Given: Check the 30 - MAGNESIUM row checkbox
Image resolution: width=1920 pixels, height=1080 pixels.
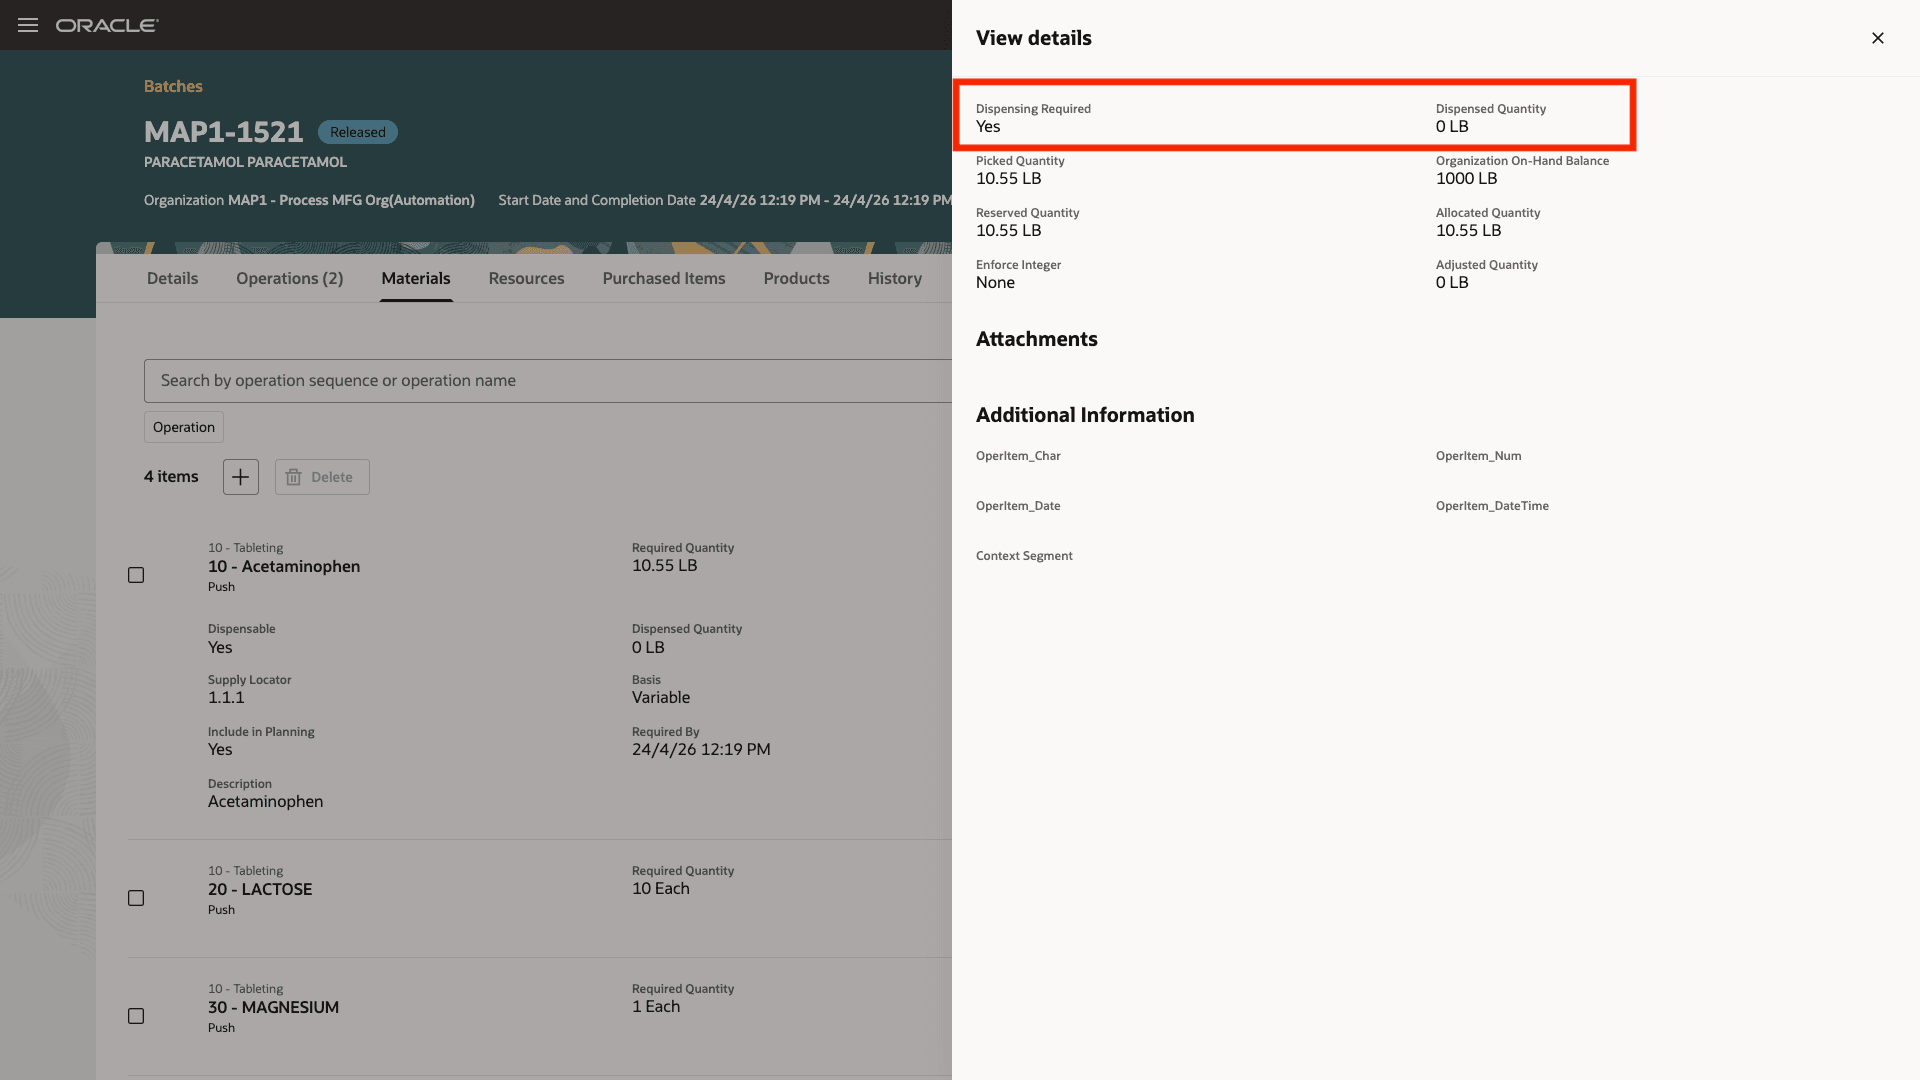Looking at the screenshot, I should pyautogui.click(x=136, y=1016).
